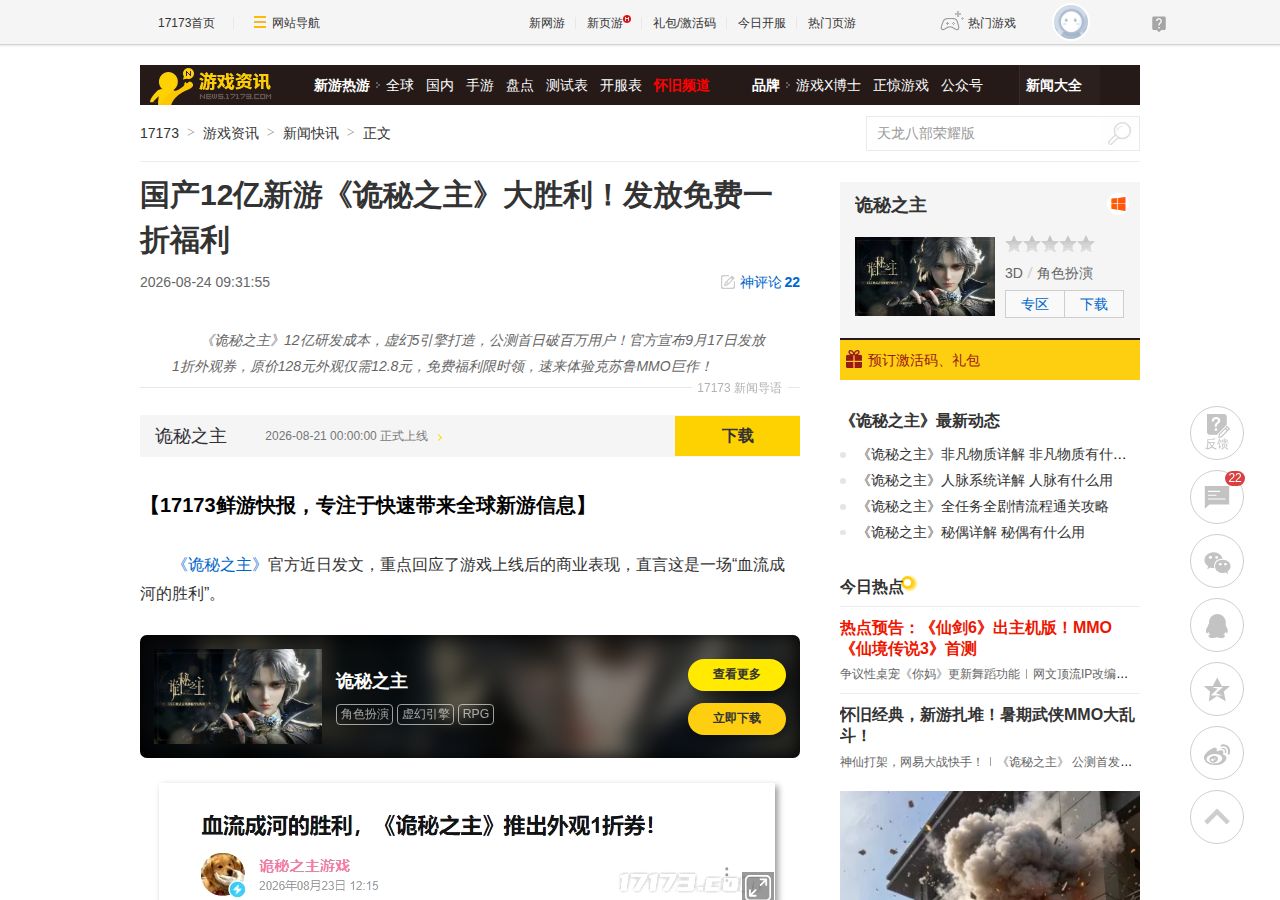Share article via WeChat icon
The width and height of the screenshot is (1280, 900).
pyautogui.click(x=1217, y=561)
